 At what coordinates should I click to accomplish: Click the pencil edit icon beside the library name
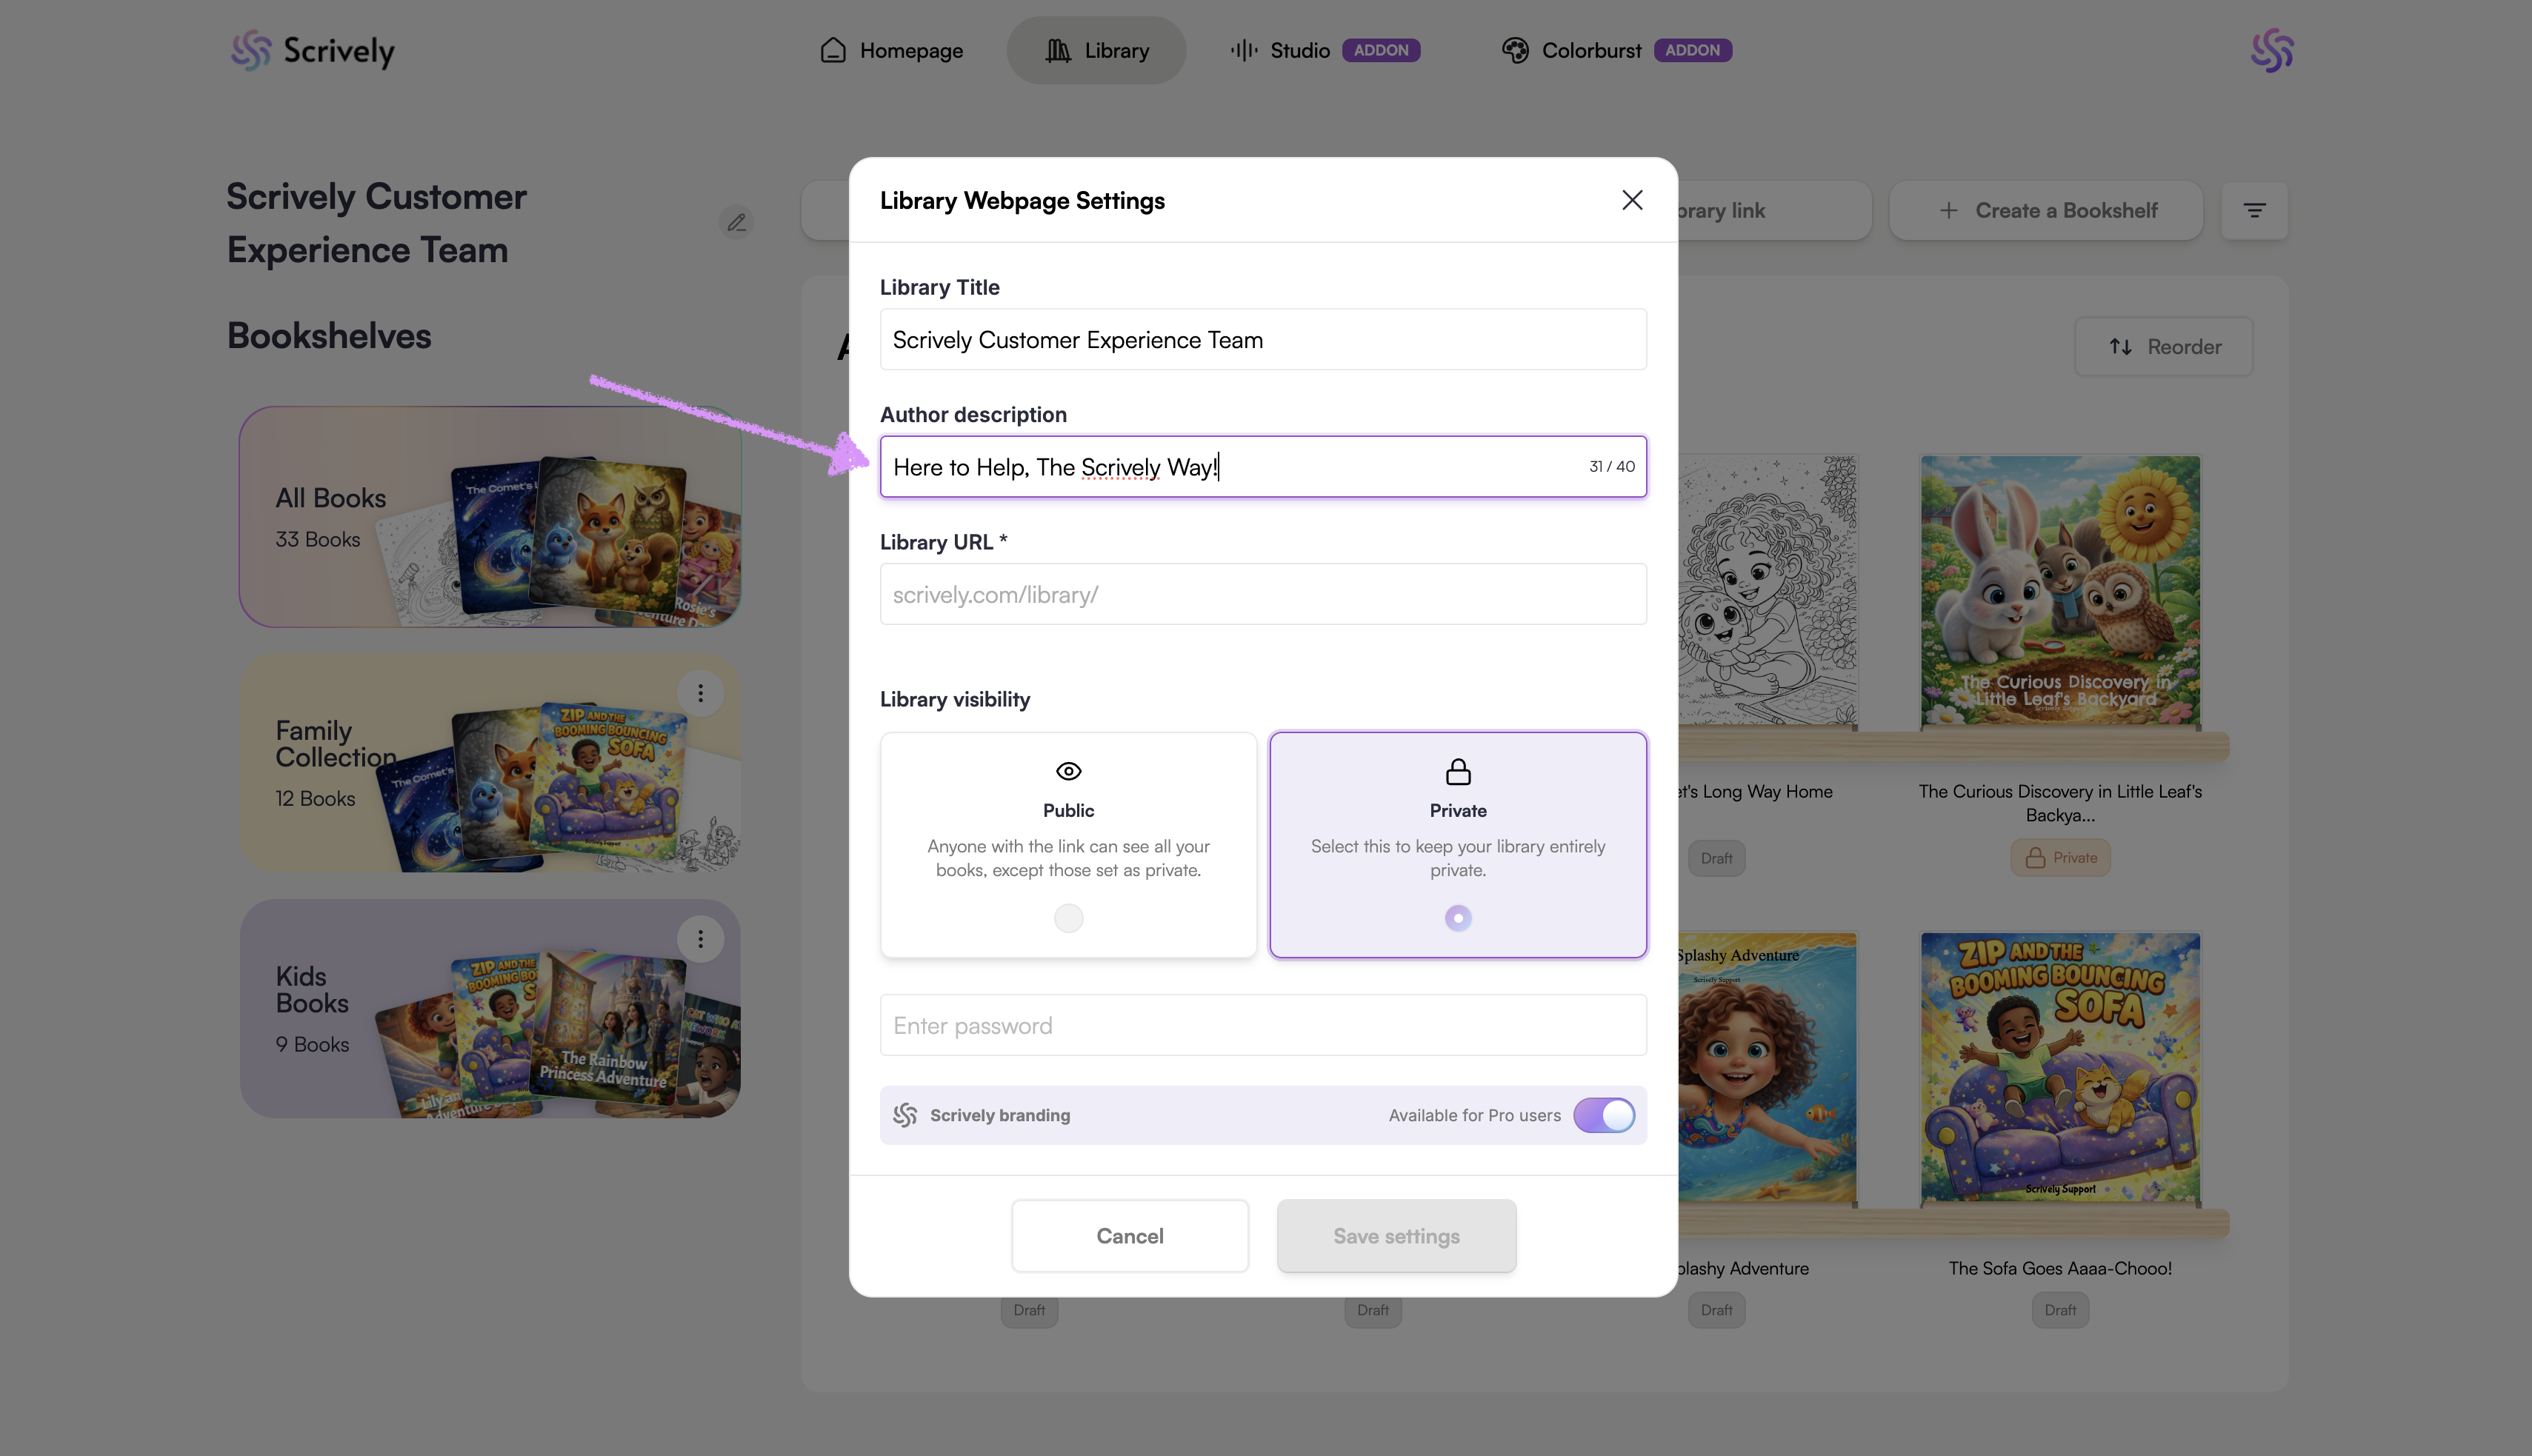(x=736, y=222)
